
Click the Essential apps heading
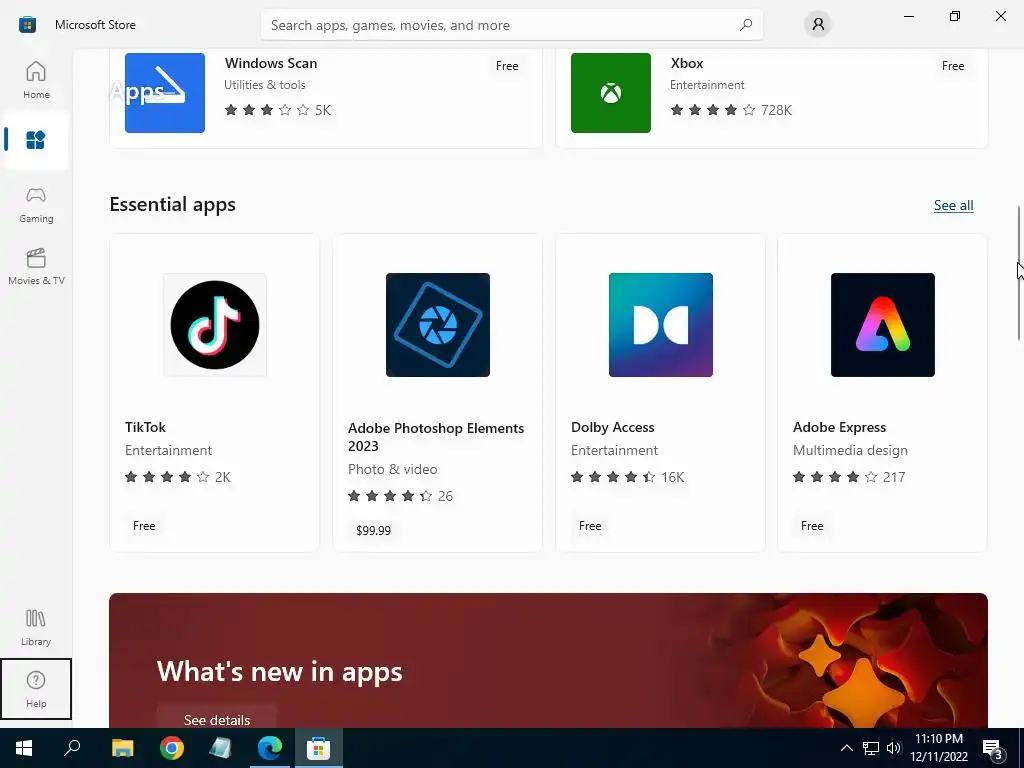point(172,204)
